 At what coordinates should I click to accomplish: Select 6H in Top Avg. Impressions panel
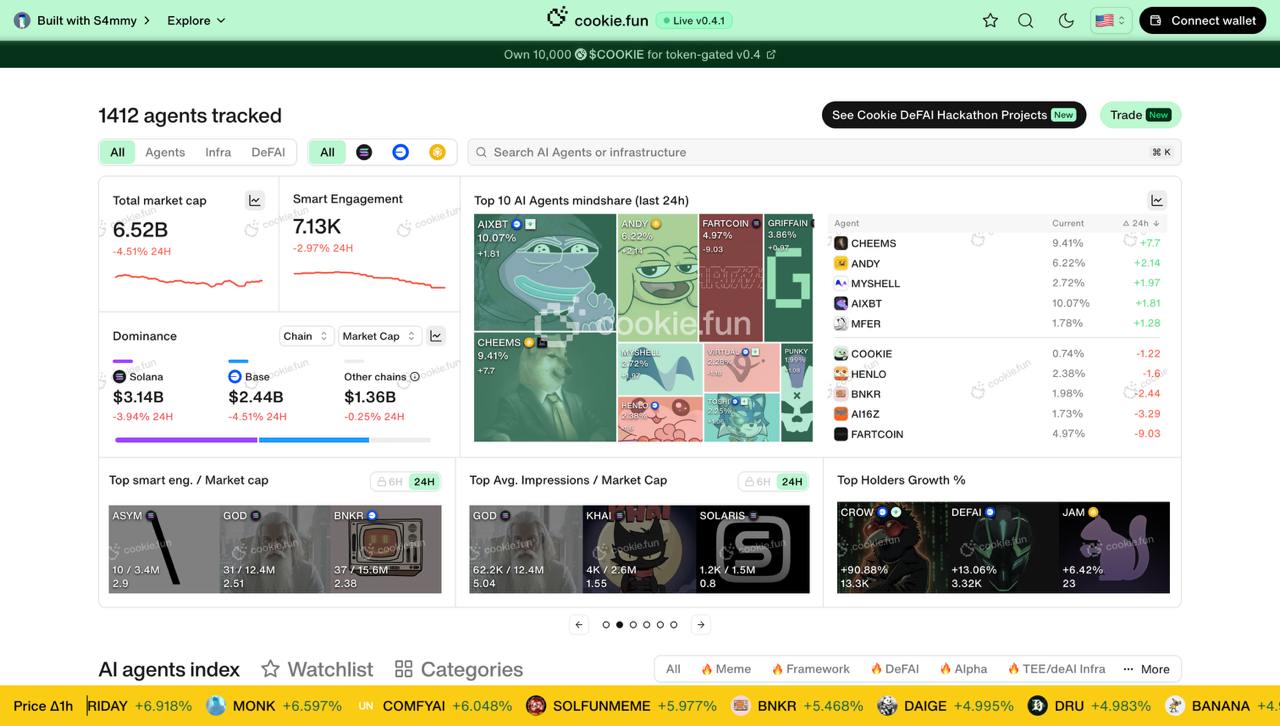(758, 482)
